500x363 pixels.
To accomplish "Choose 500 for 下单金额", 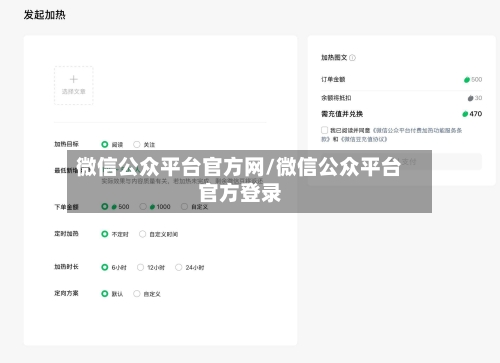I will (x=105, y=207).
